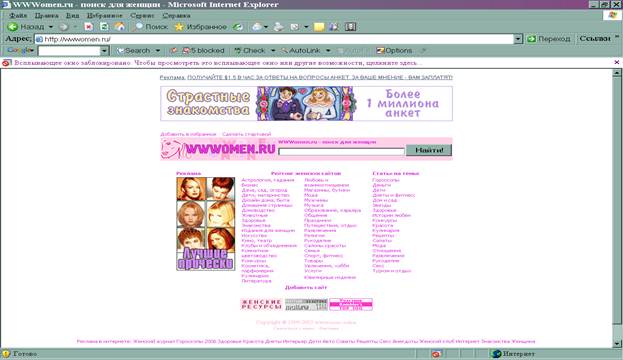This screenshot has width=623, height=360.
Task: Open the address bar URL dropdown
Action: [518, 39]
